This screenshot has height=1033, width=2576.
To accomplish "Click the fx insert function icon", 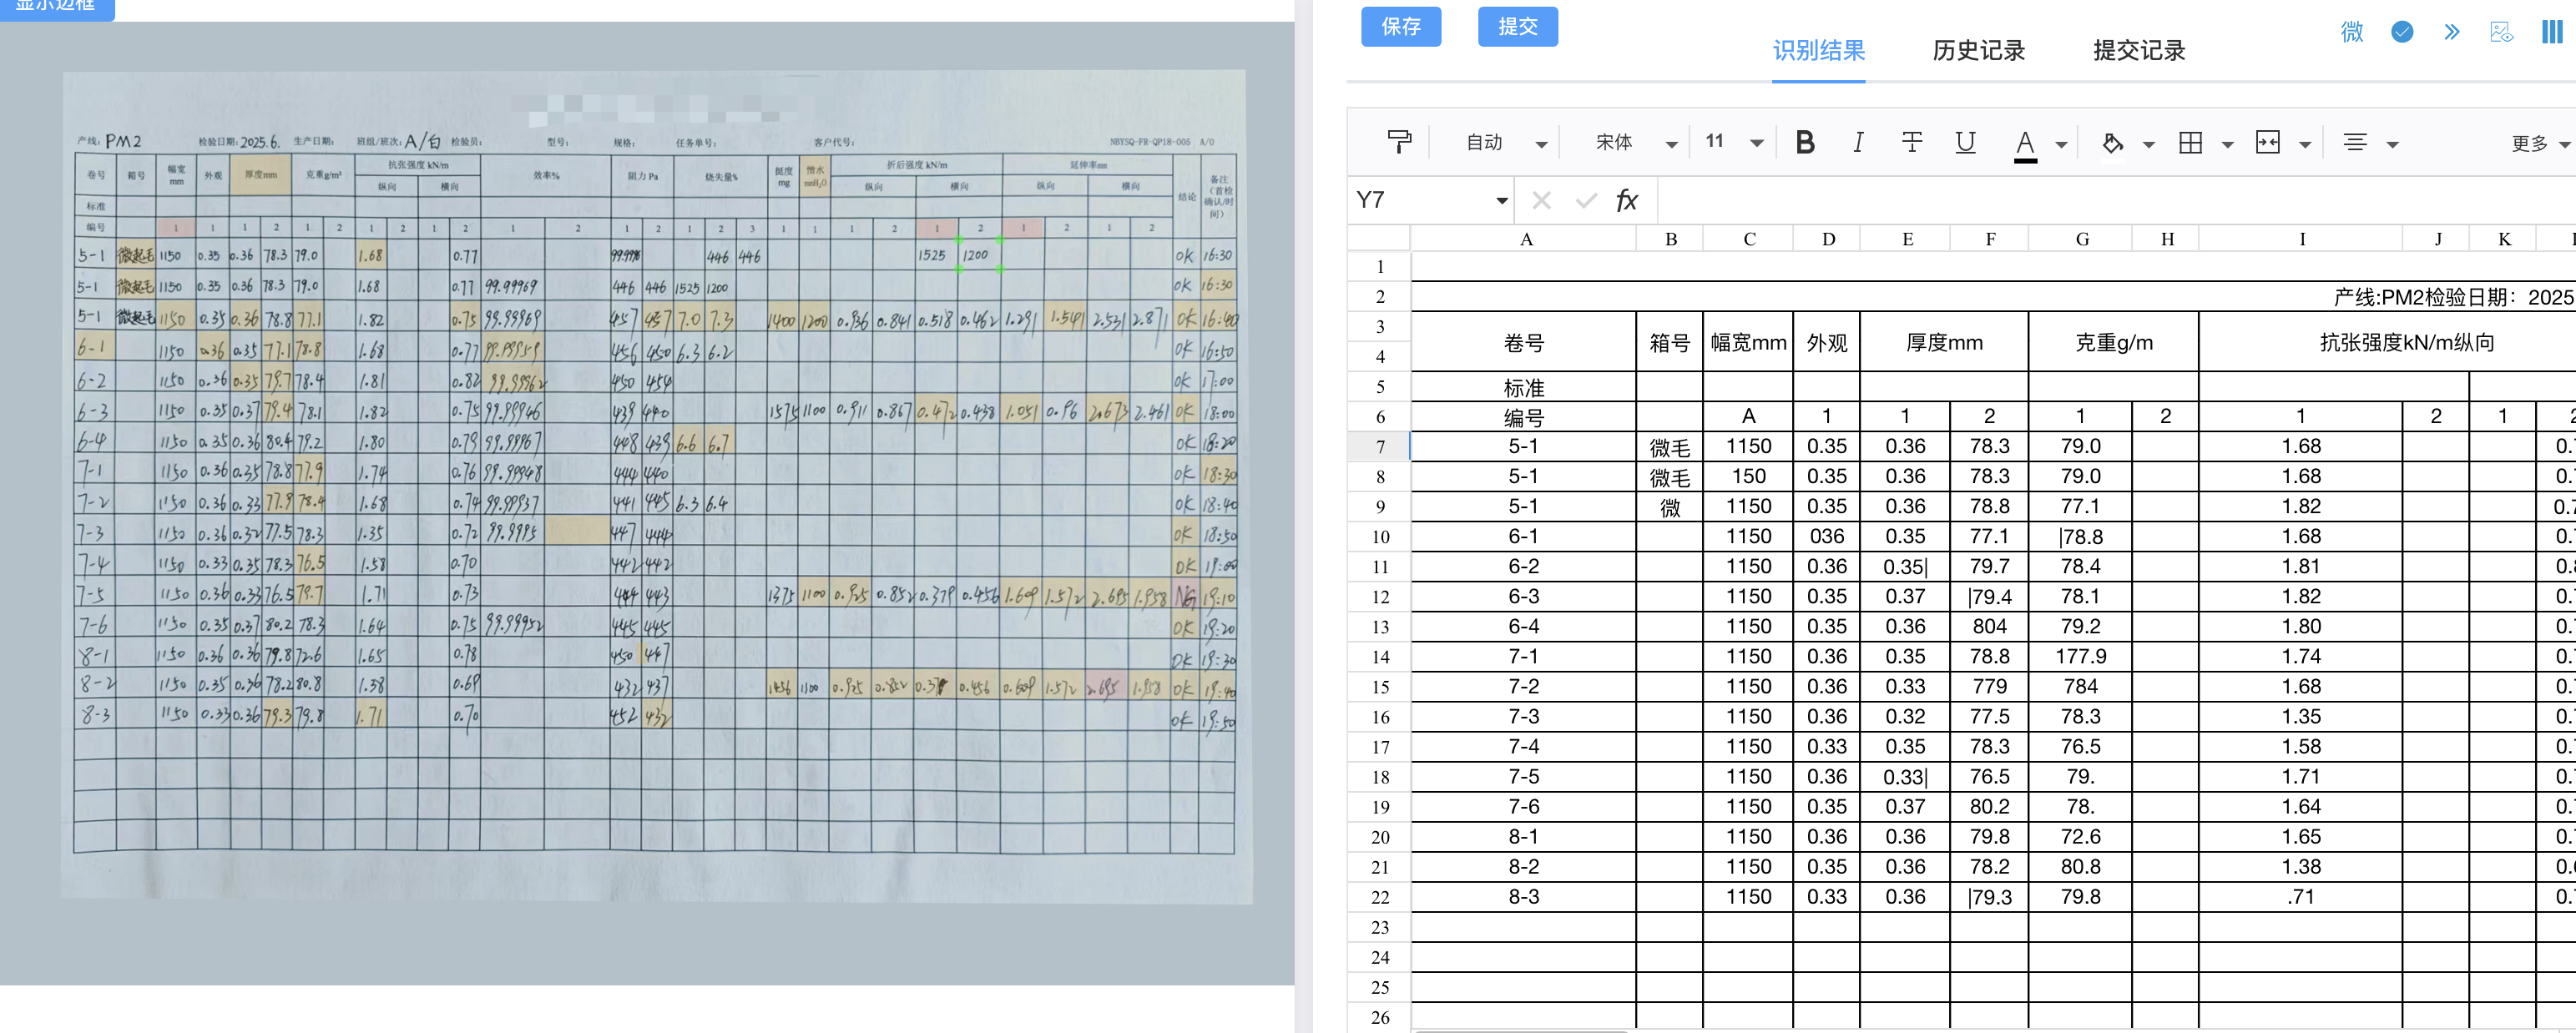I will [1627, 200].
